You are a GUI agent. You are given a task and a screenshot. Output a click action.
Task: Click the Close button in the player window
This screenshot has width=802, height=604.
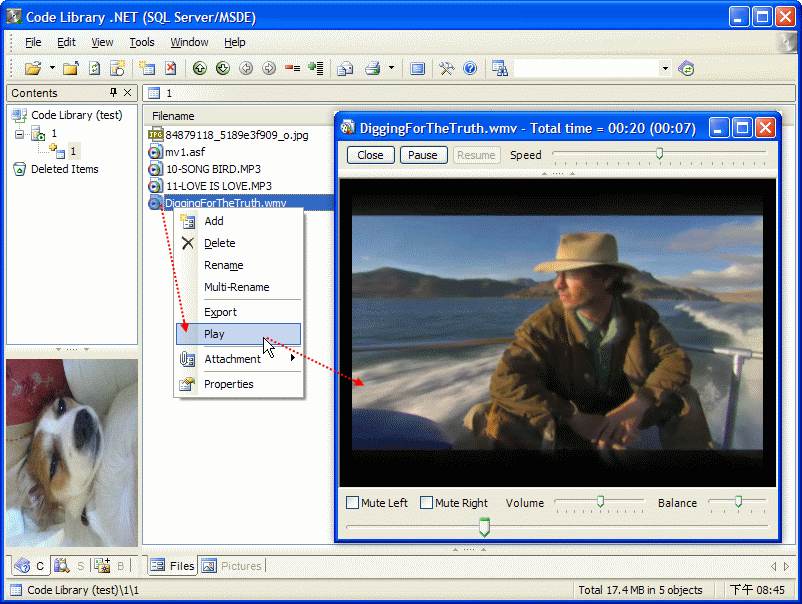tap(370, 155)
